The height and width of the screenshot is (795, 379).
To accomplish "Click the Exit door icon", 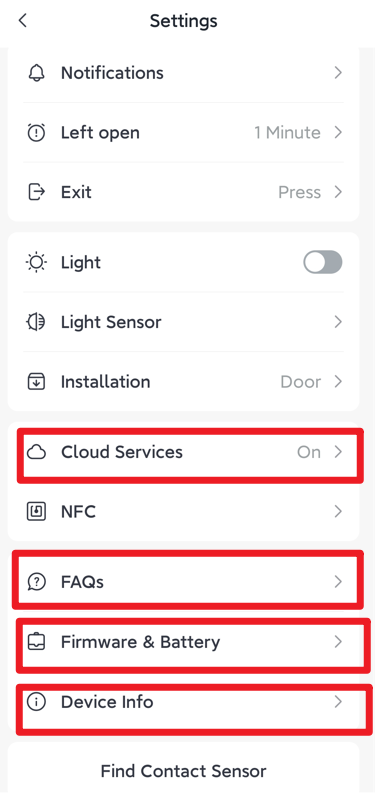I will pyautogui.click(x=36, y=192).
